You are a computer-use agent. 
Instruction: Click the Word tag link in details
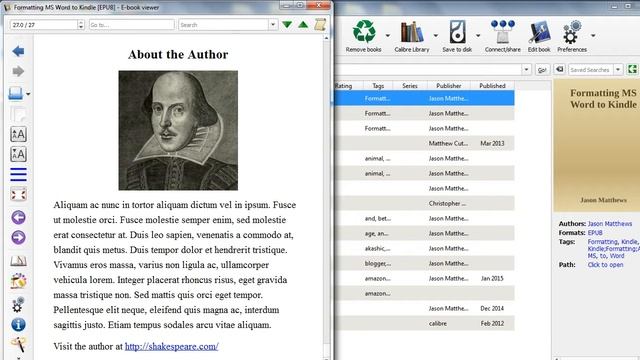point(617,256)
